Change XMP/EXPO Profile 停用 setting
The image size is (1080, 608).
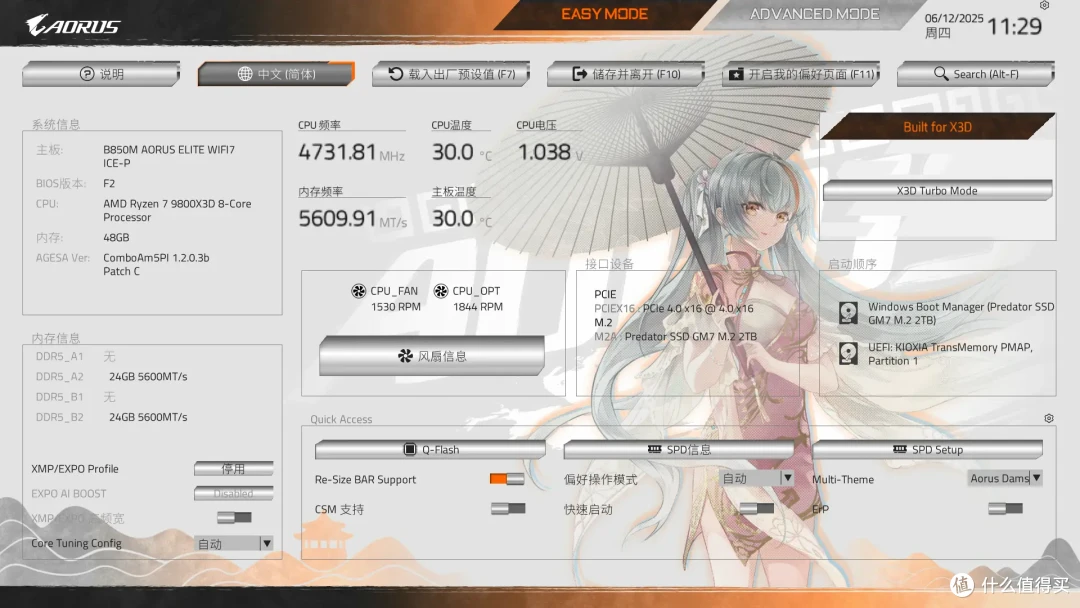[x=233, y=469]
